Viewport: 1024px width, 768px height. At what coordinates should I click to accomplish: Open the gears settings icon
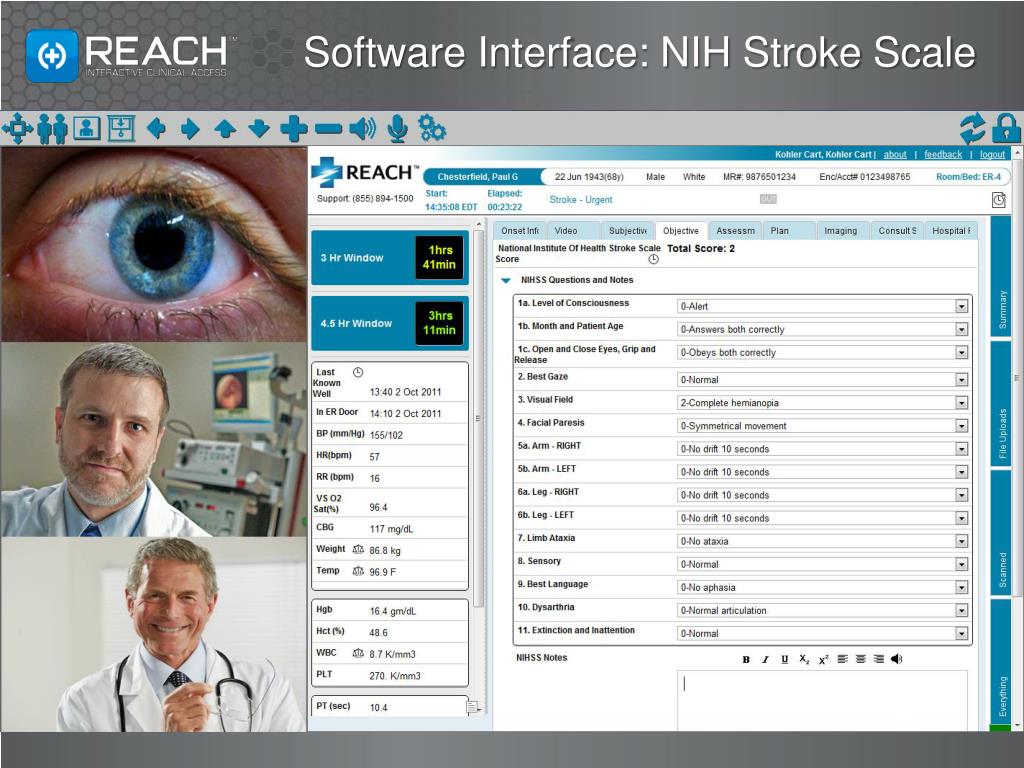pos(432,128)
